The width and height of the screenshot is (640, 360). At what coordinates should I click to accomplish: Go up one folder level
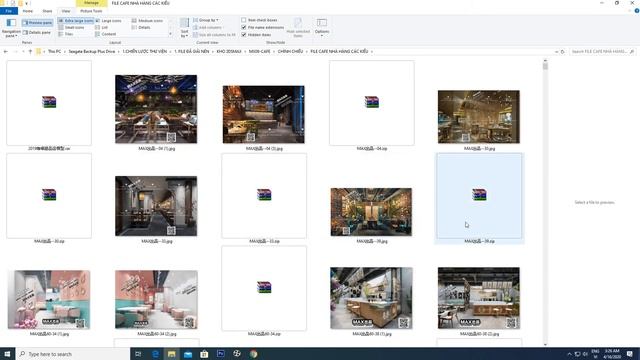(x=30, y=51)
